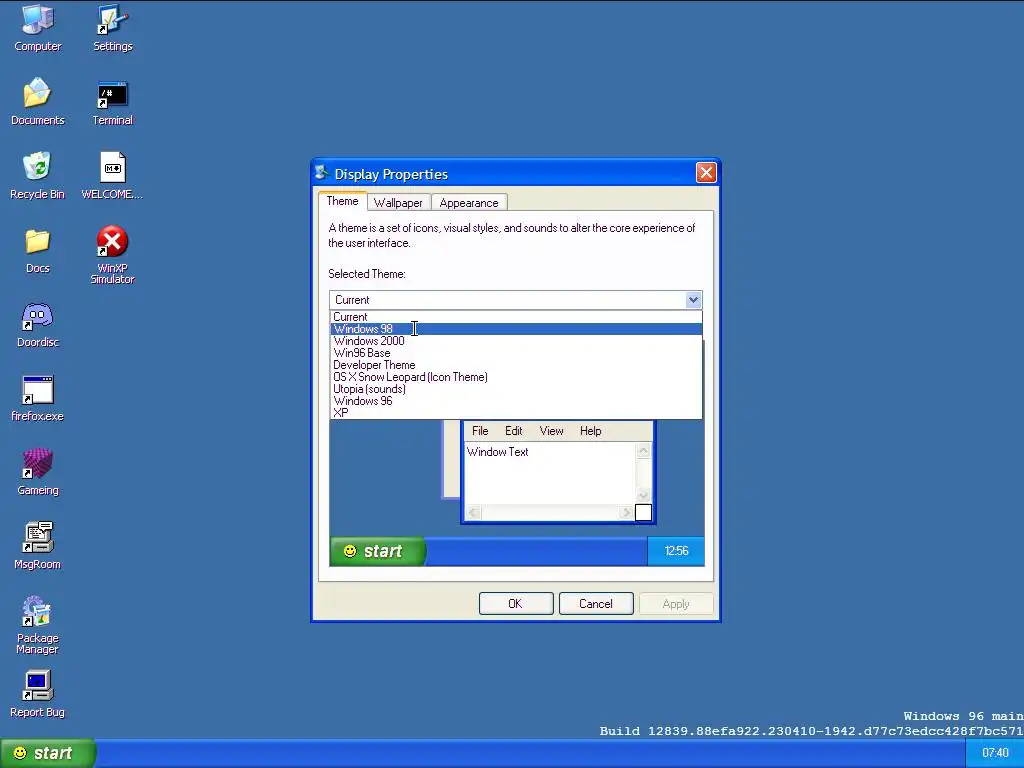Choose Utopia (sounds) theme option
The height and width of the screenshot is (768, 1024).
516,389
